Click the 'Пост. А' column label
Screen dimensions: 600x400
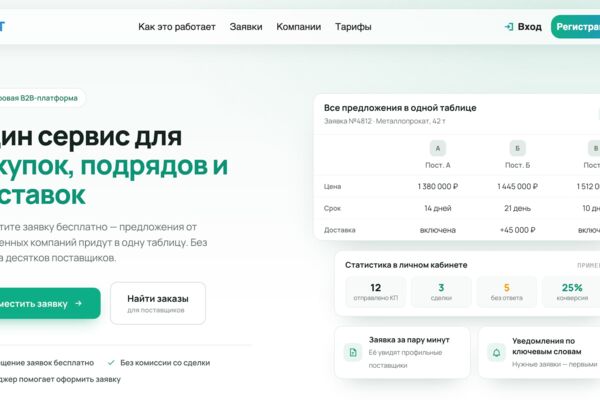[x=438, y=165]
